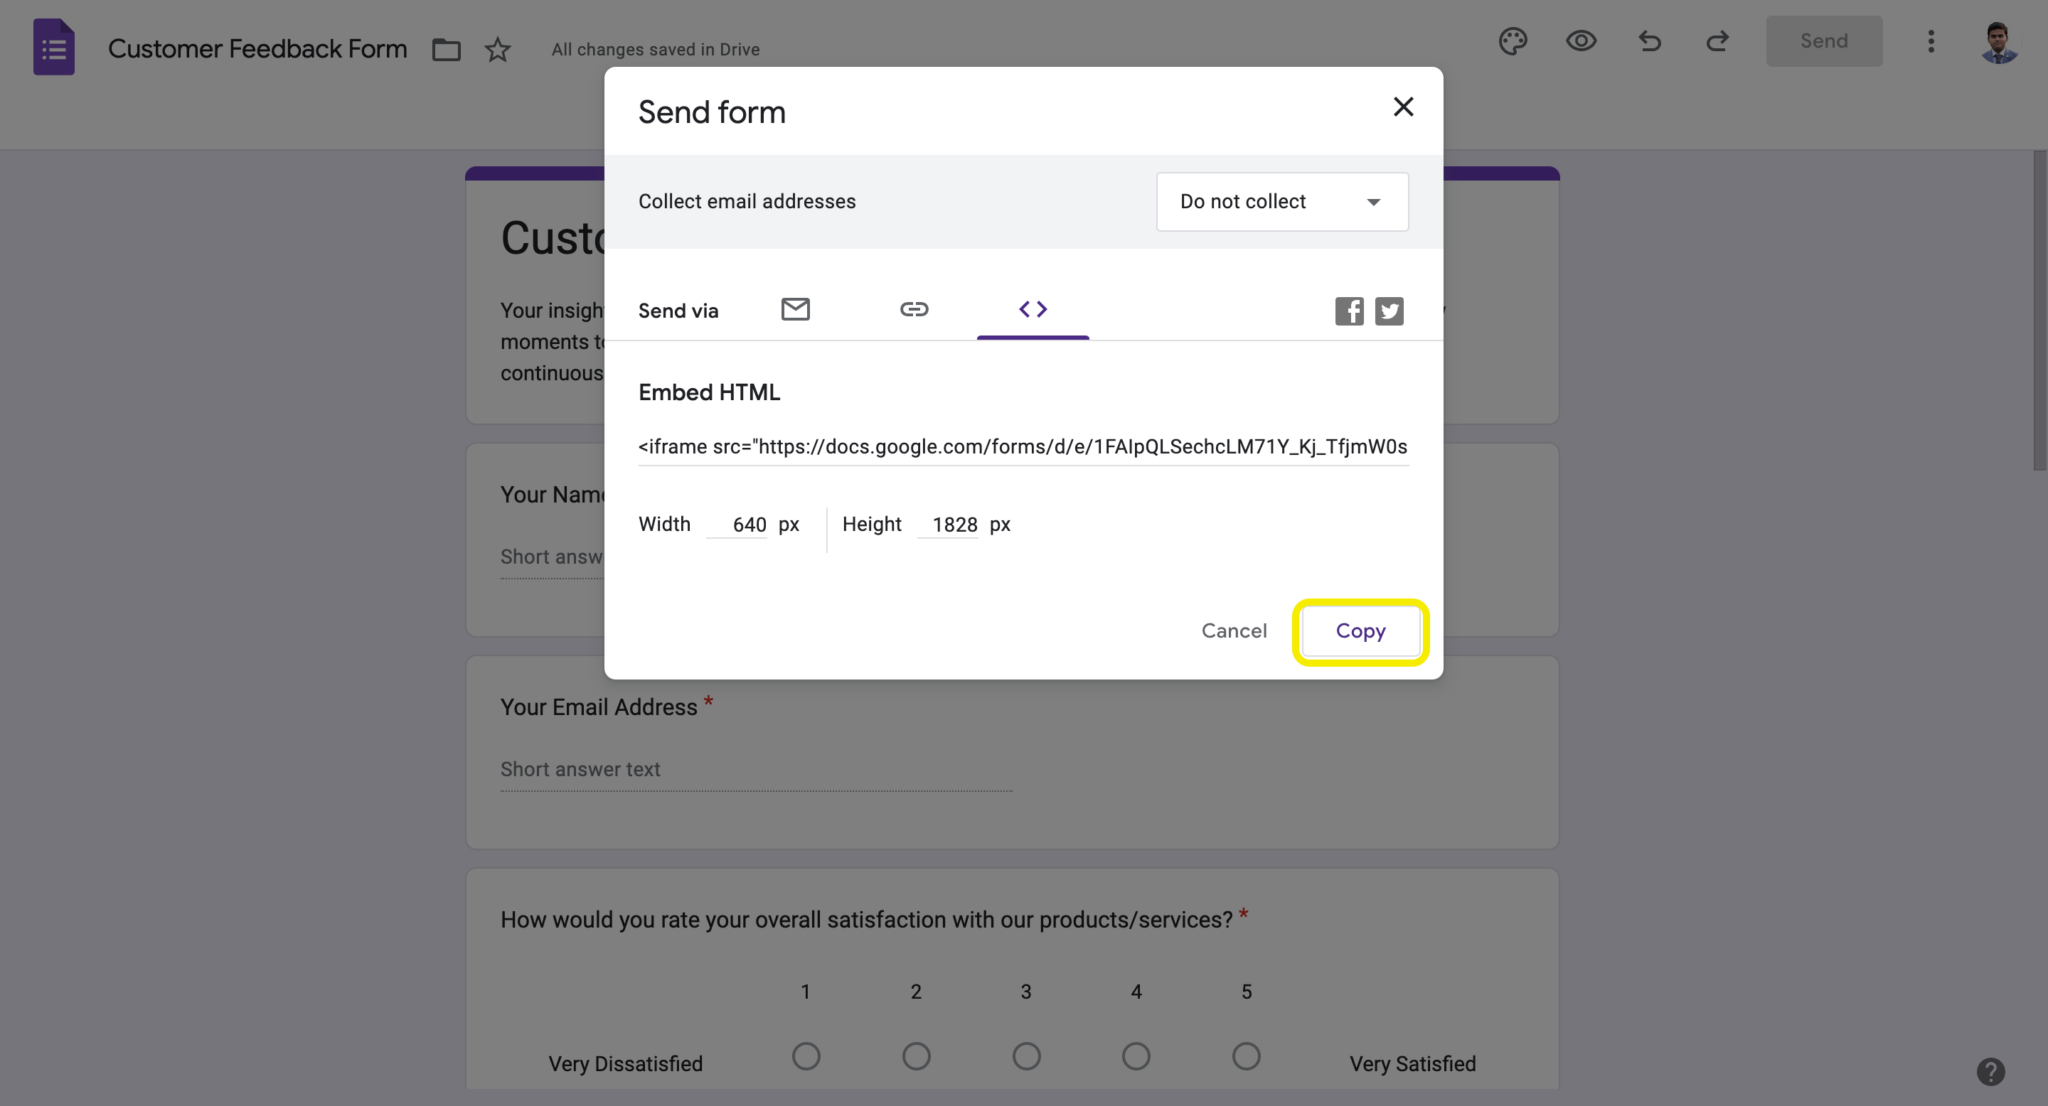Open the Do not collect dropdown
This screenshot has height=1106, width=2048.
click(x=1281, y=201)
